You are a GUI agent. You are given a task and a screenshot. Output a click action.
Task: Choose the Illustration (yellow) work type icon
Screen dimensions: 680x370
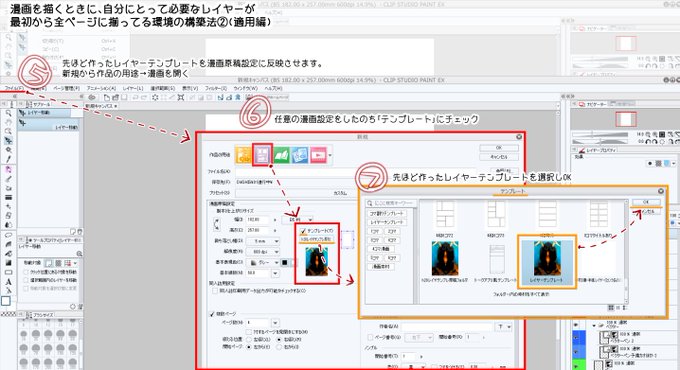pos(244,155)
